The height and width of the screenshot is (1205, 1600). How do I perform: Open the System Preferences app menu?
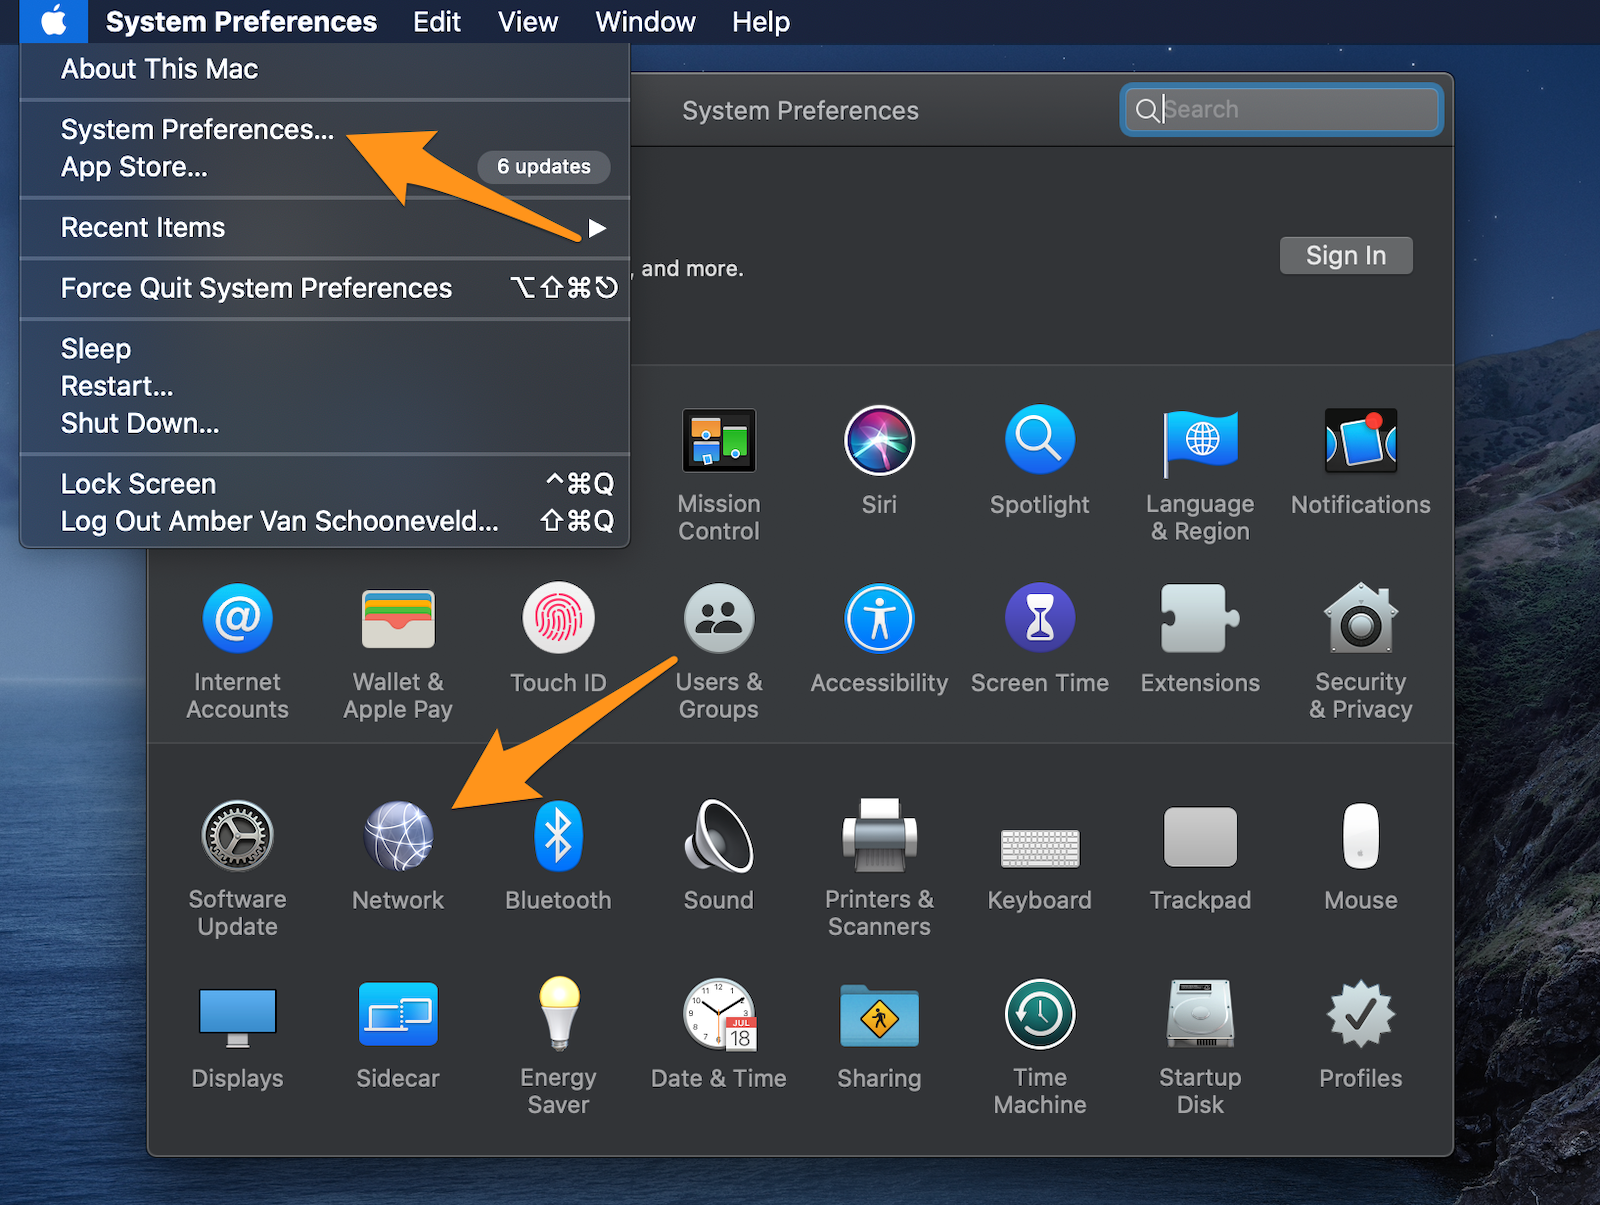pyautogui.click(x=241, y=21)
